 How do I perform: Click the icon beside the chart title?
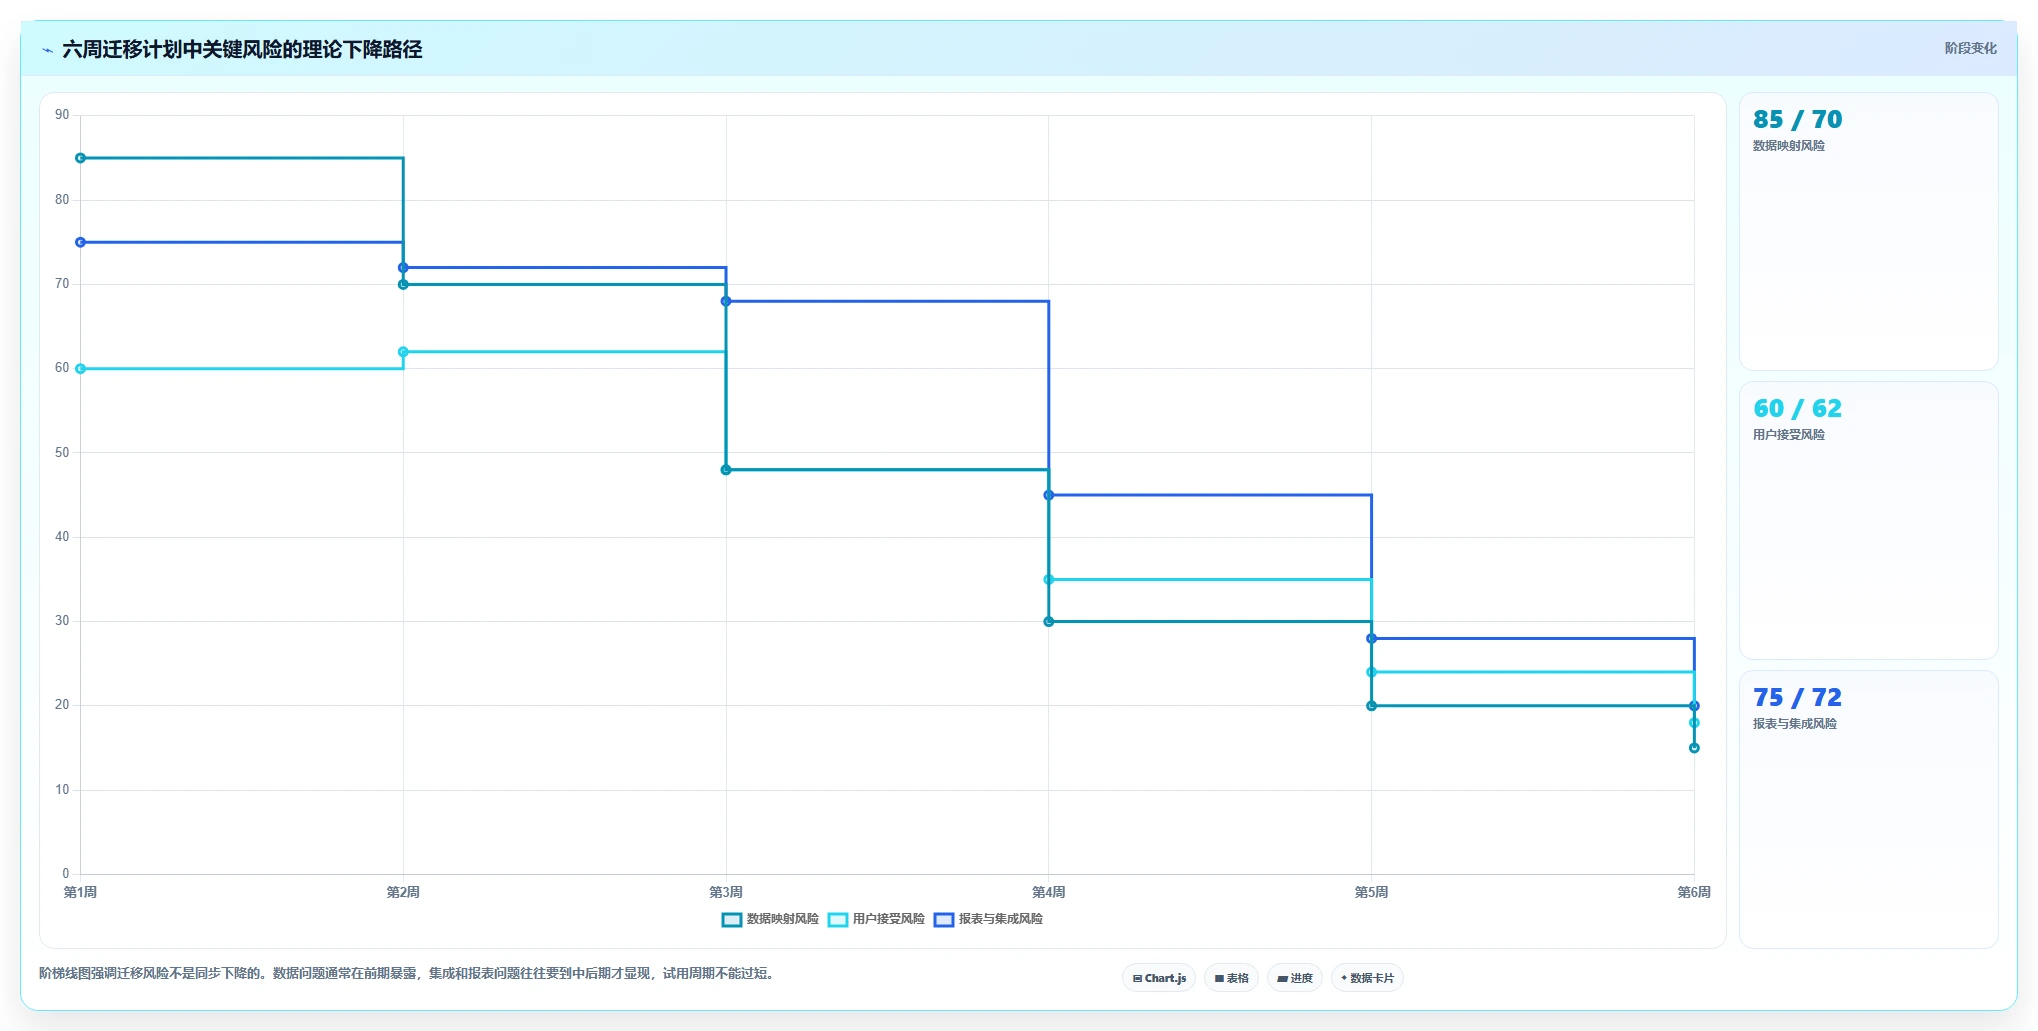[x=47, y=50]
